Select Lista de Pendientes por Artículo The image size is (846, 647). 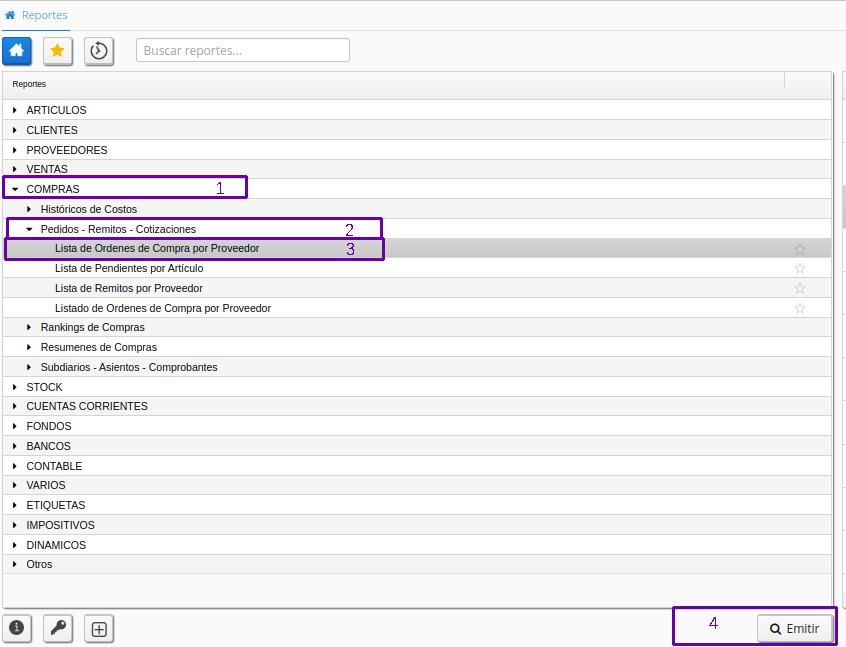coord(417,268)
